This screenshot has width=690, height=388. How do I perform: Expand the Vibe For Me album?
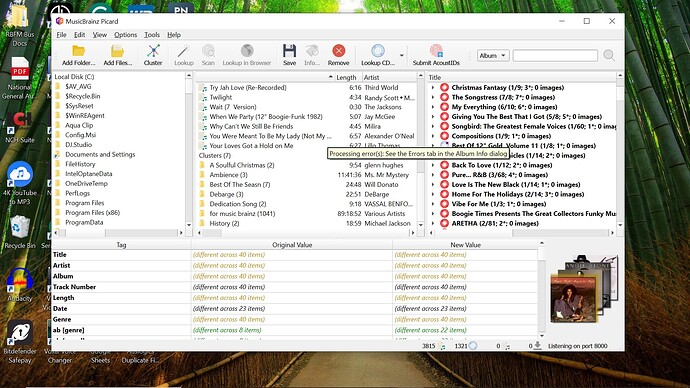433,204
